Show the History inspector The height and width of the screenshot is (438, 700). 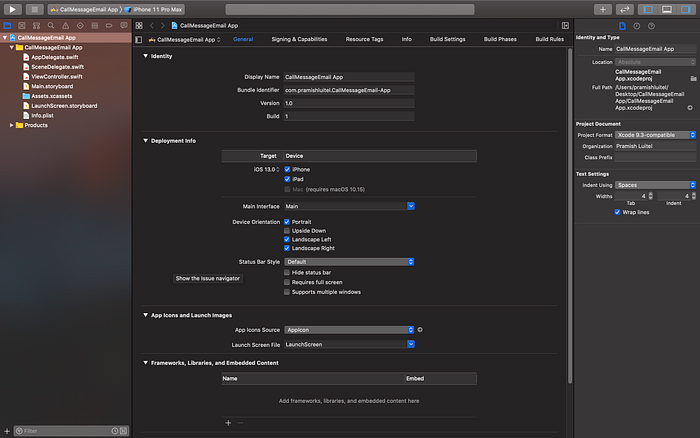(637, 26)
